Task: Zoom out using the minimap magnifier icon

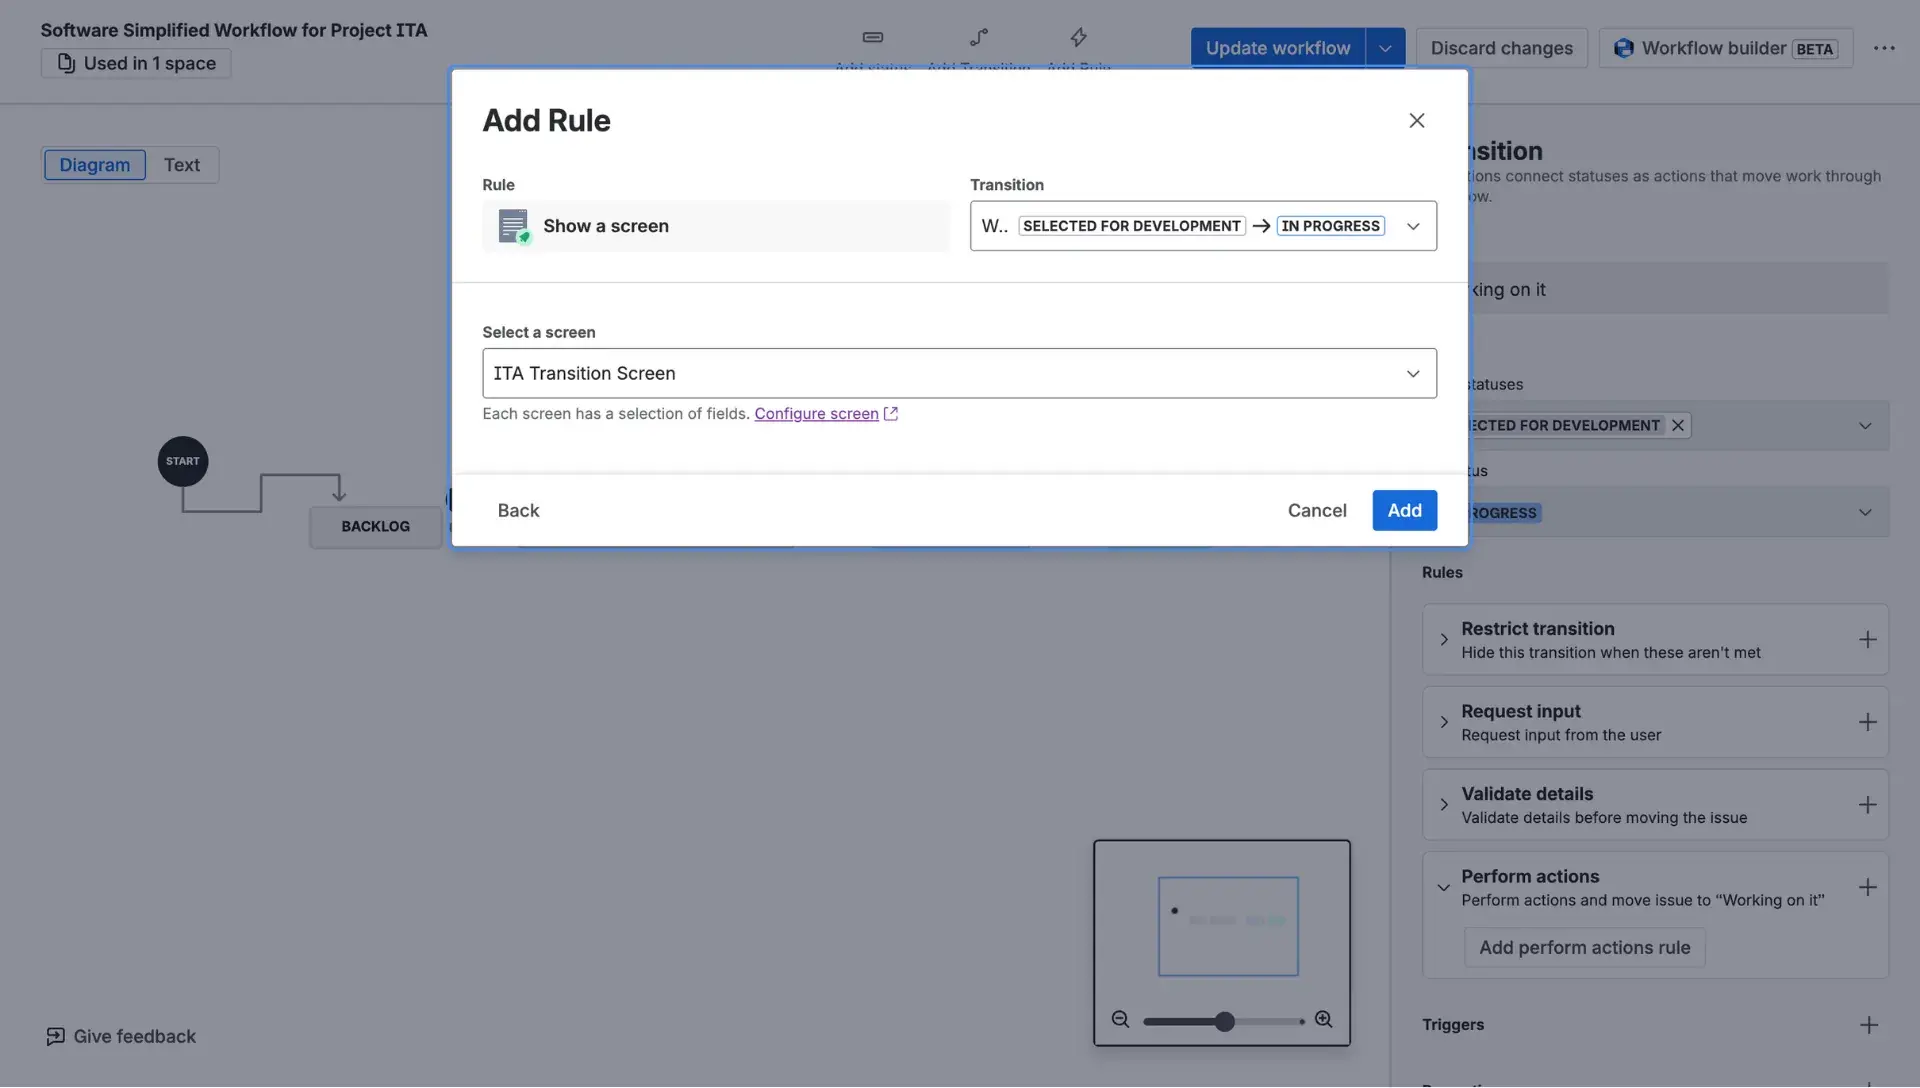Action: tap(1121, 1020)
